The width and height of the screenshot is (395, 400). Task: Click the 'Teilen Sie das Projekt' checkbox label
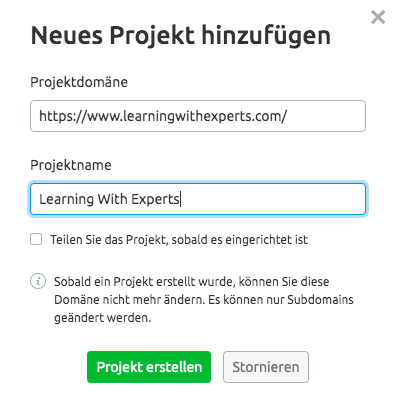pyautogui.click(x=179, y=240)
